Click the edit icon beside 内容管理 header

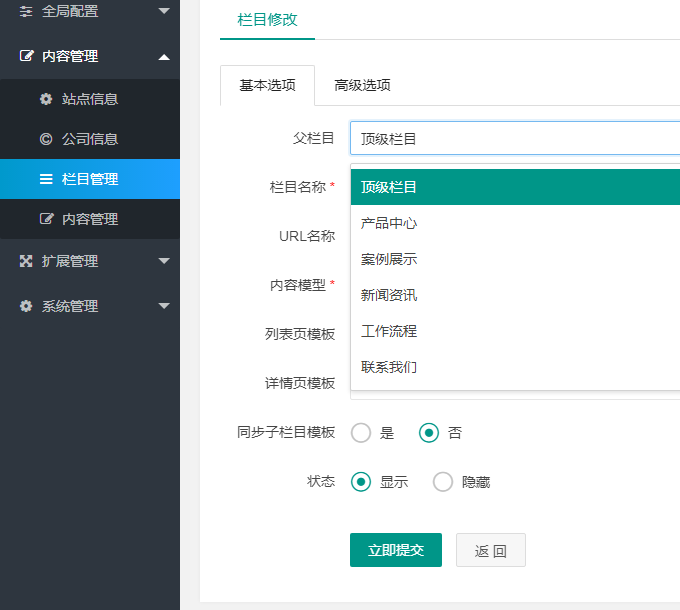click(x=27, y=57)
